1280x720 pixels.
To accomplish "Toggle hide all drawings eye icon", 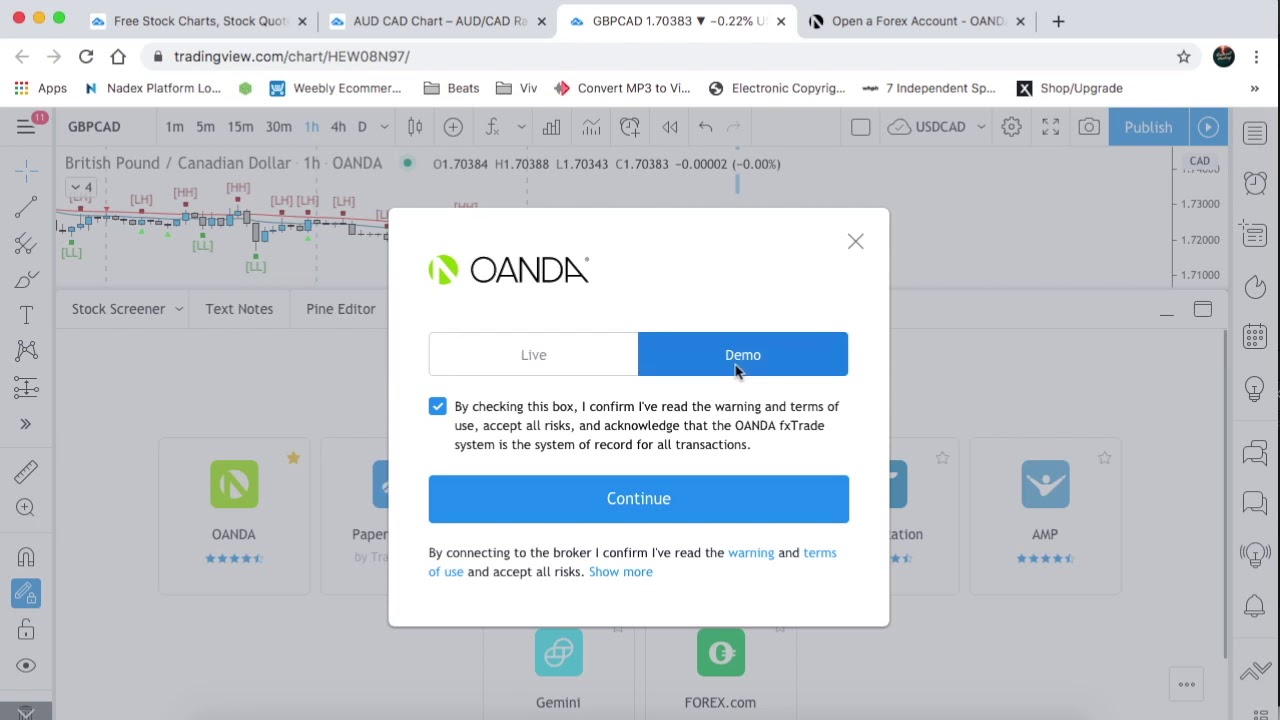I will [x=26, y=666].
